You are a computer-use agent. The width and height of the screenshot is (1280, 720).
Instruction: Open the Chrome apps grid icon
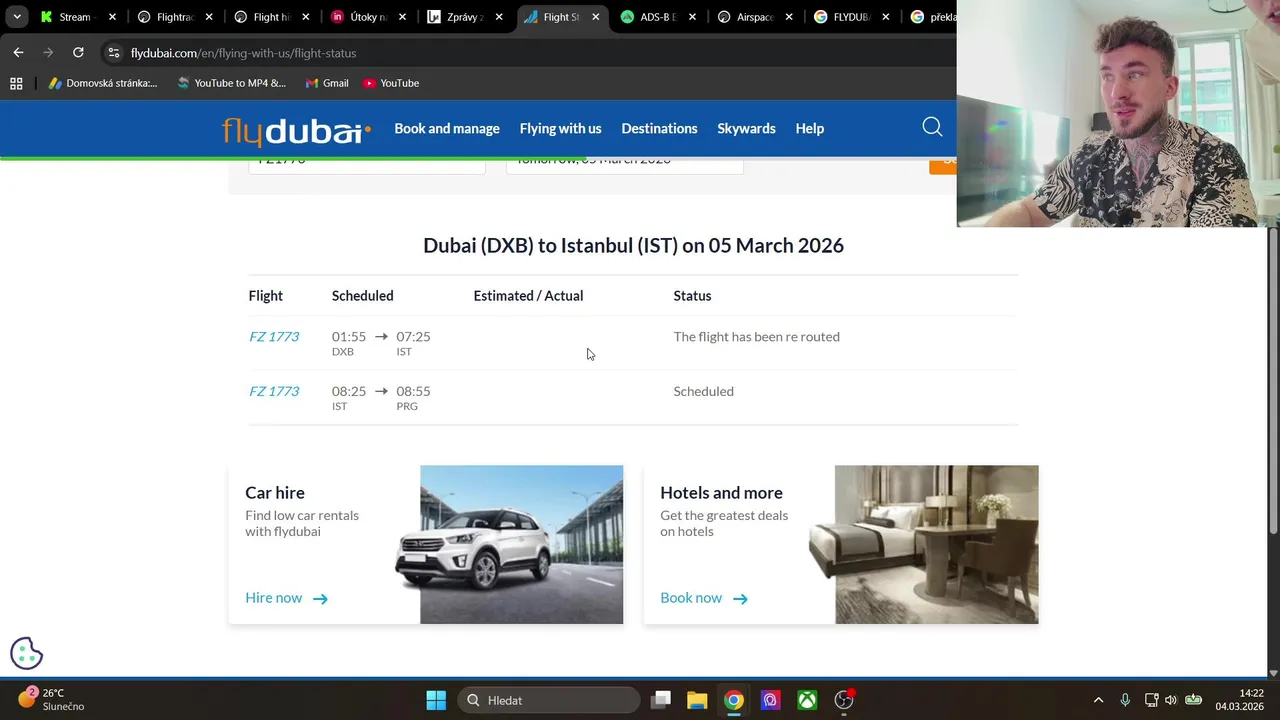click(16, 83)
